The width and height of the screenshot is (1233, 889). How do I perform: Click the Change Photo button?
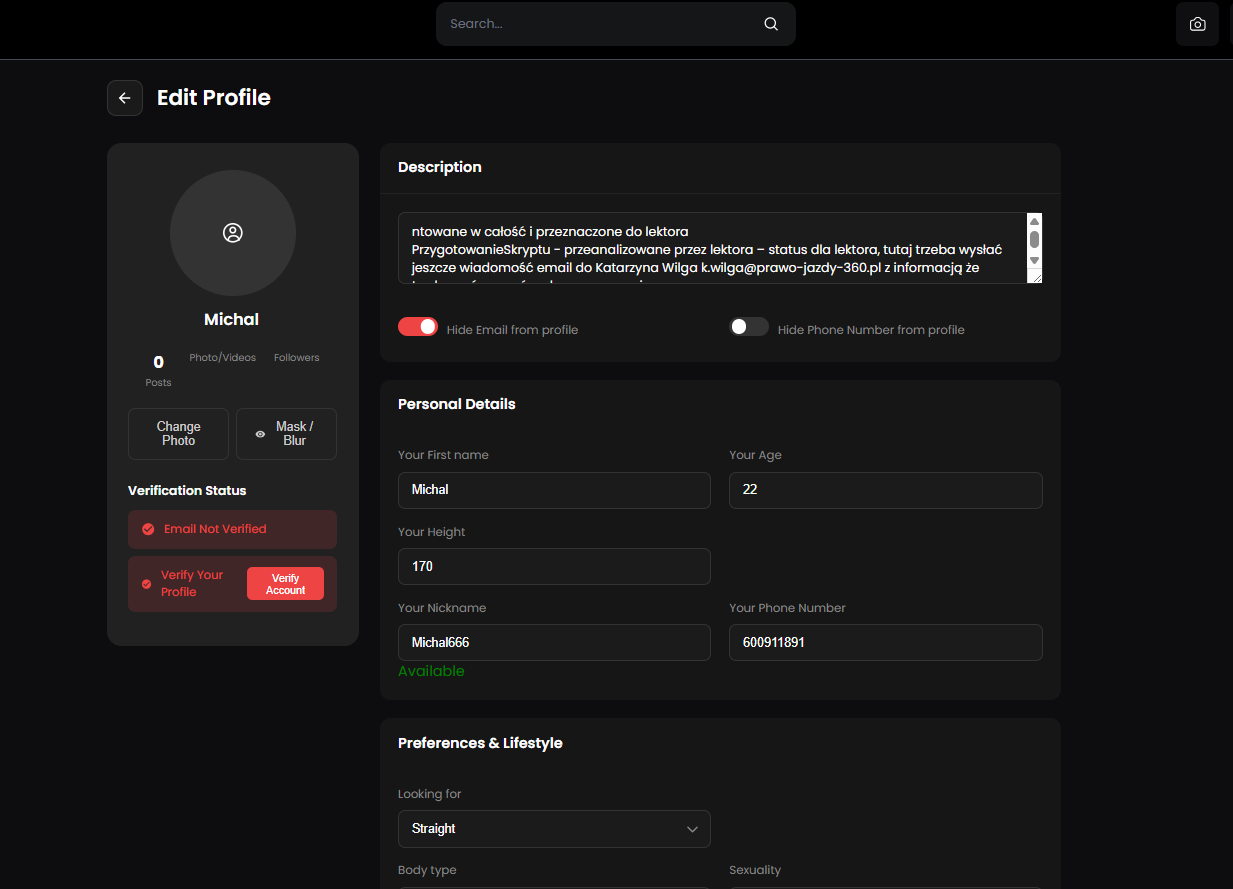coord(179,434)
